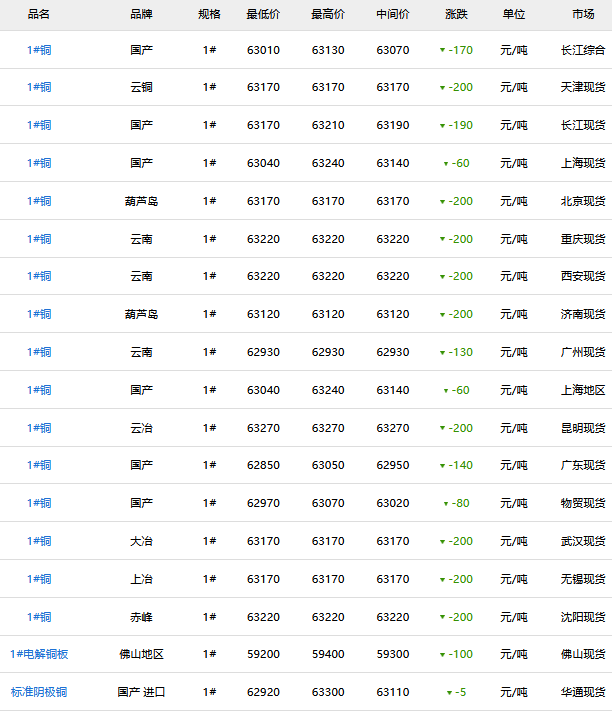Screen dimensions: 612x714
Task: Click the 最低价 column header
Action: point(263,15)
